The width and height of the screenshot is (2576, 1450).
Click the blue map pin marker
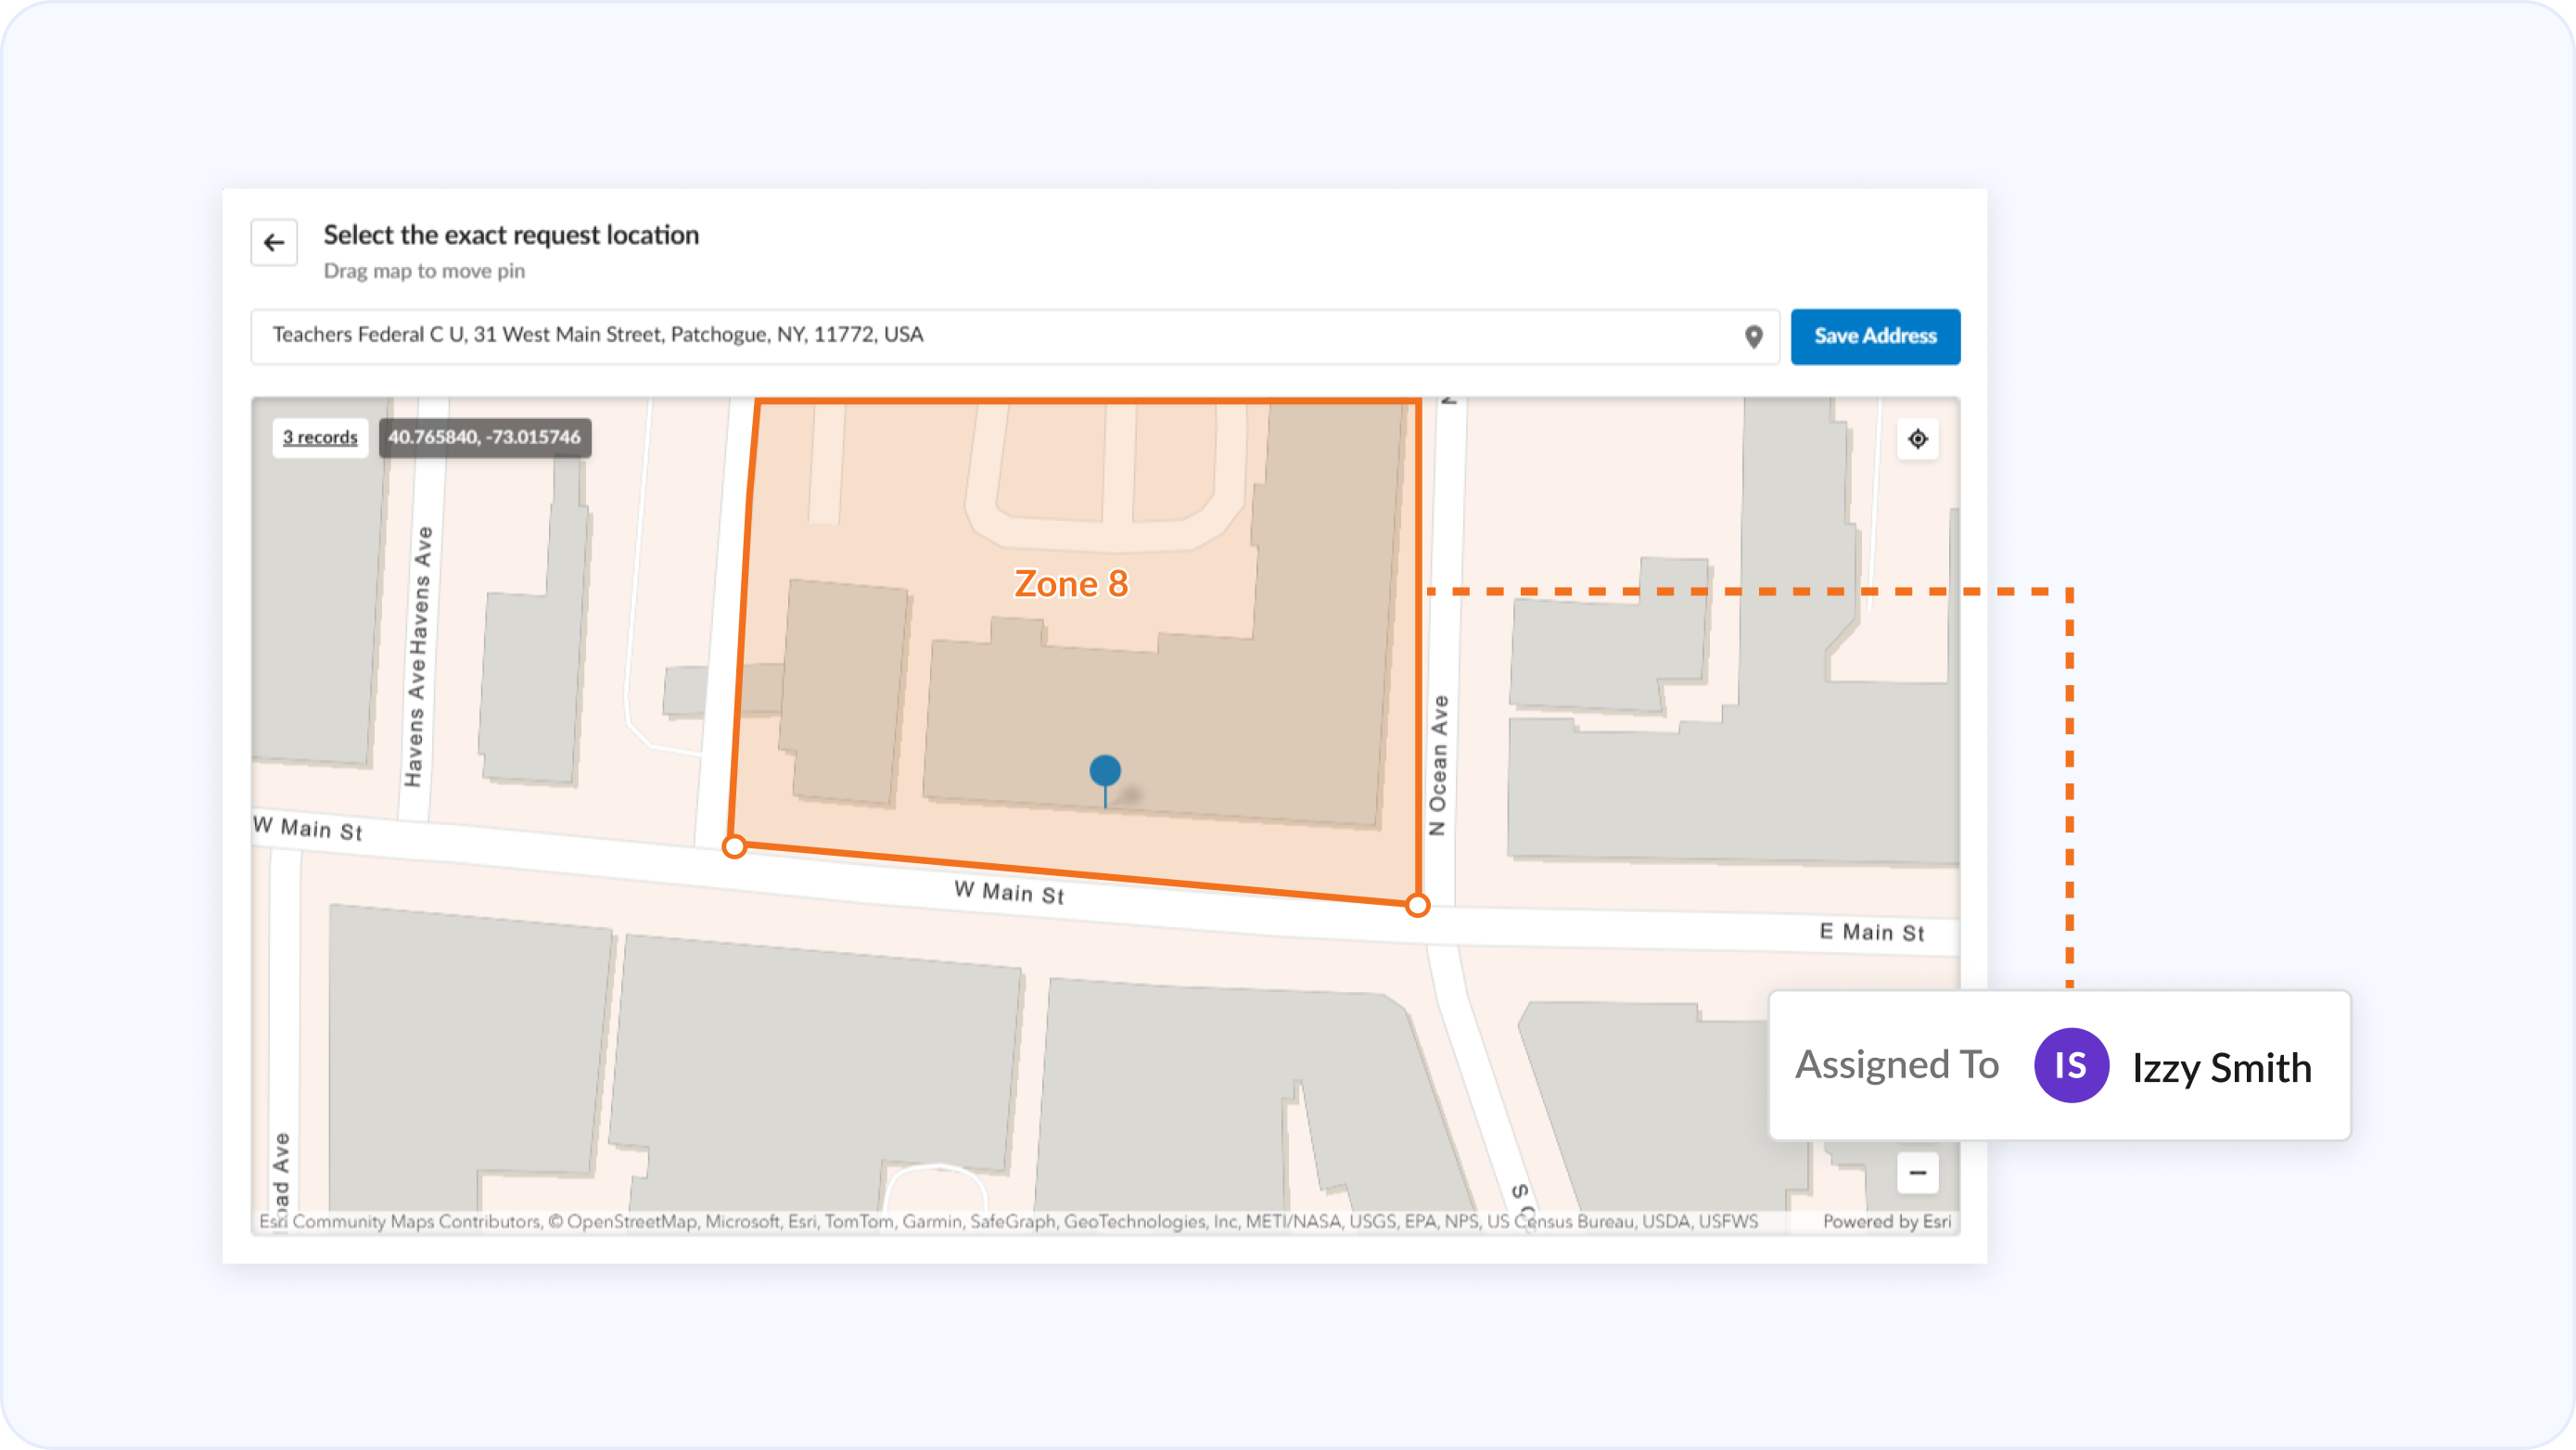point(1104,772)
